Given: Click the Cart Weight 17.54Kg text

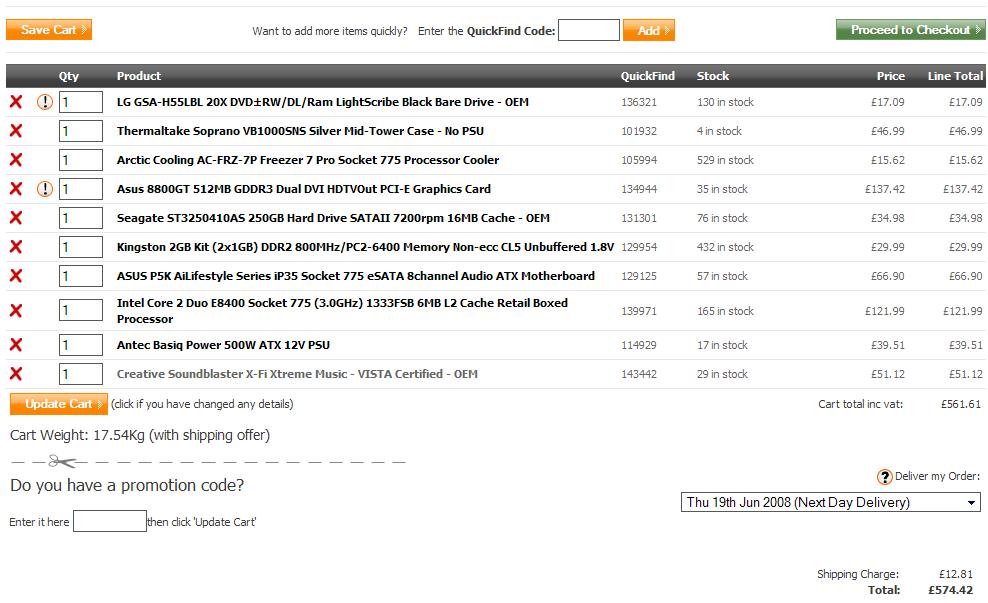Looking at the screenshot, I should pyautogui.click(x=140, y=435).
